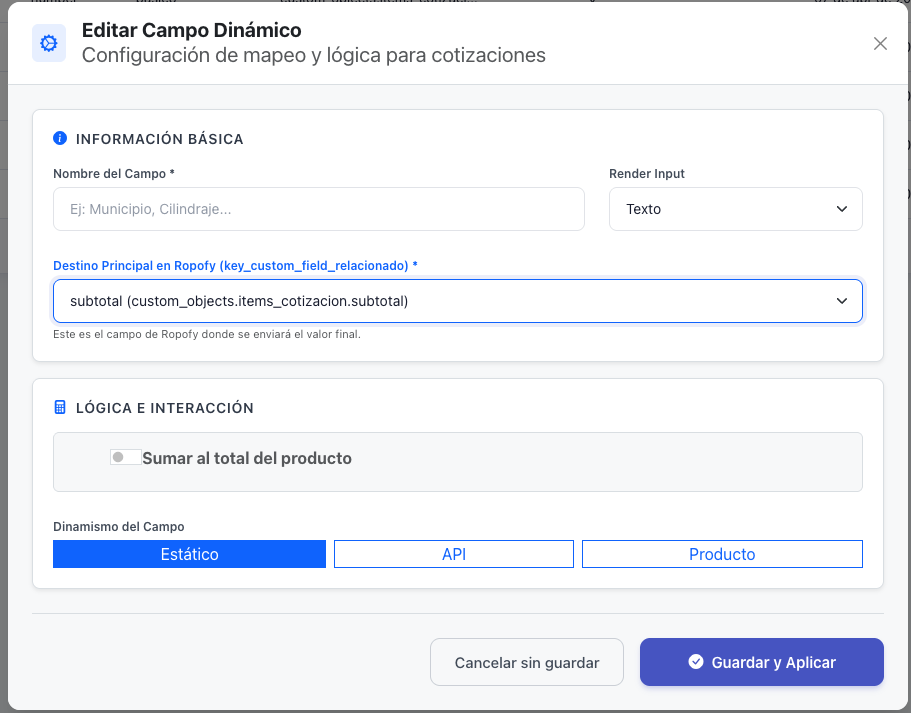Click the Sumar al total del producto label

pyautogui.click(x=247, y=458)
